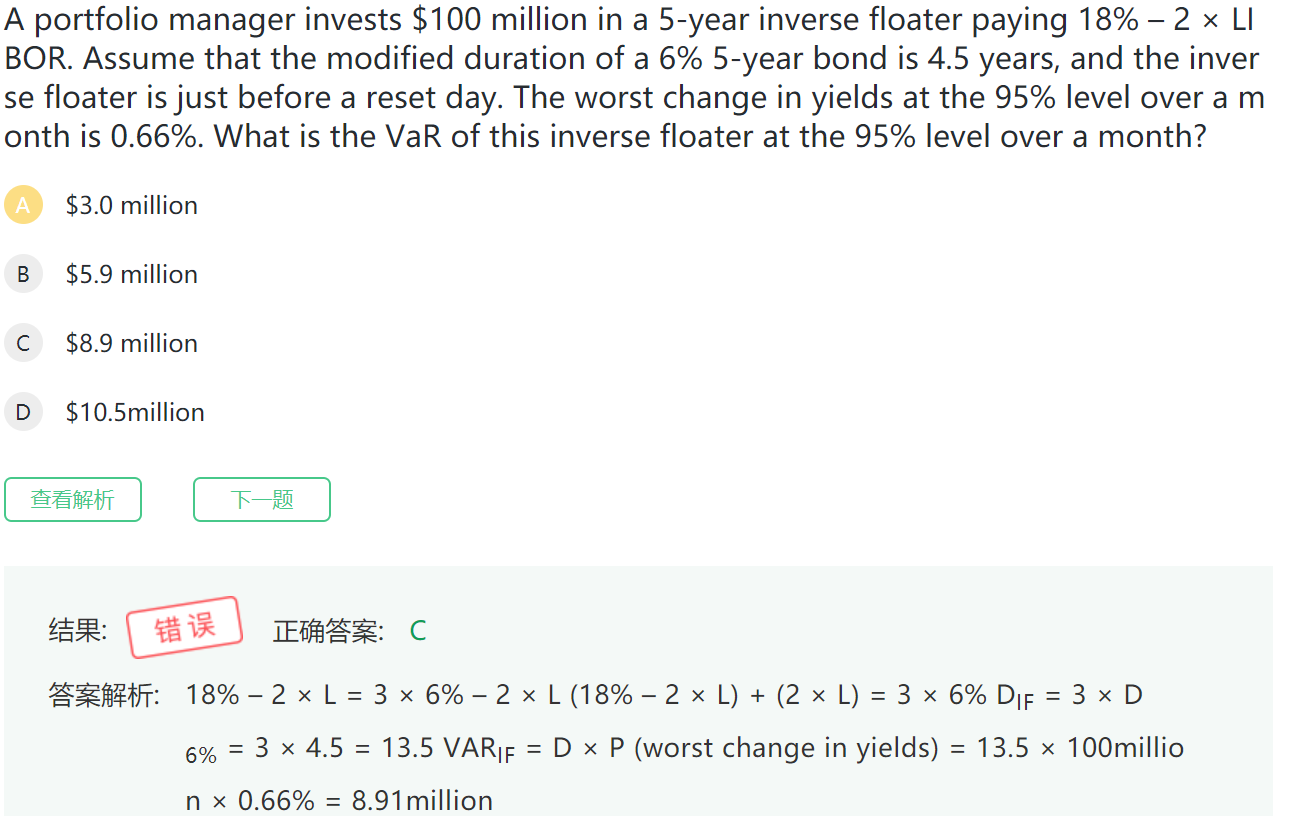Select answer option A circle

(x=23, y=205)
